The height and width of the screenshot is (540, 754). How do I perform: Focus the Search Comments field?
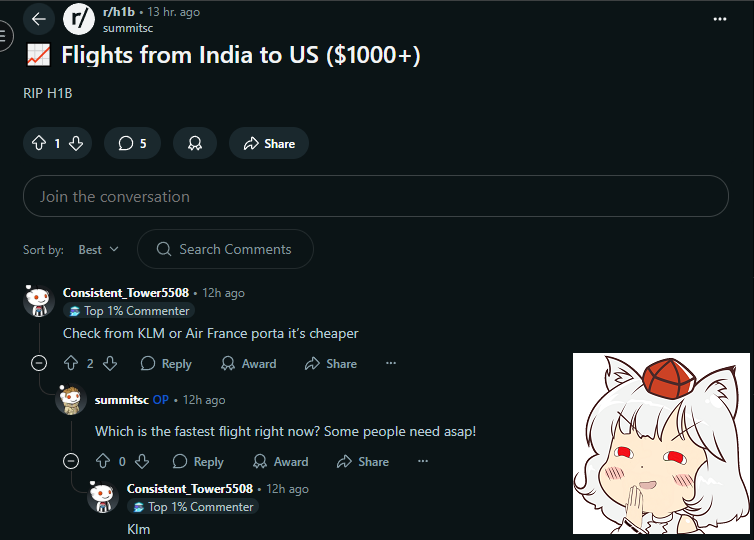coord(226,249)
